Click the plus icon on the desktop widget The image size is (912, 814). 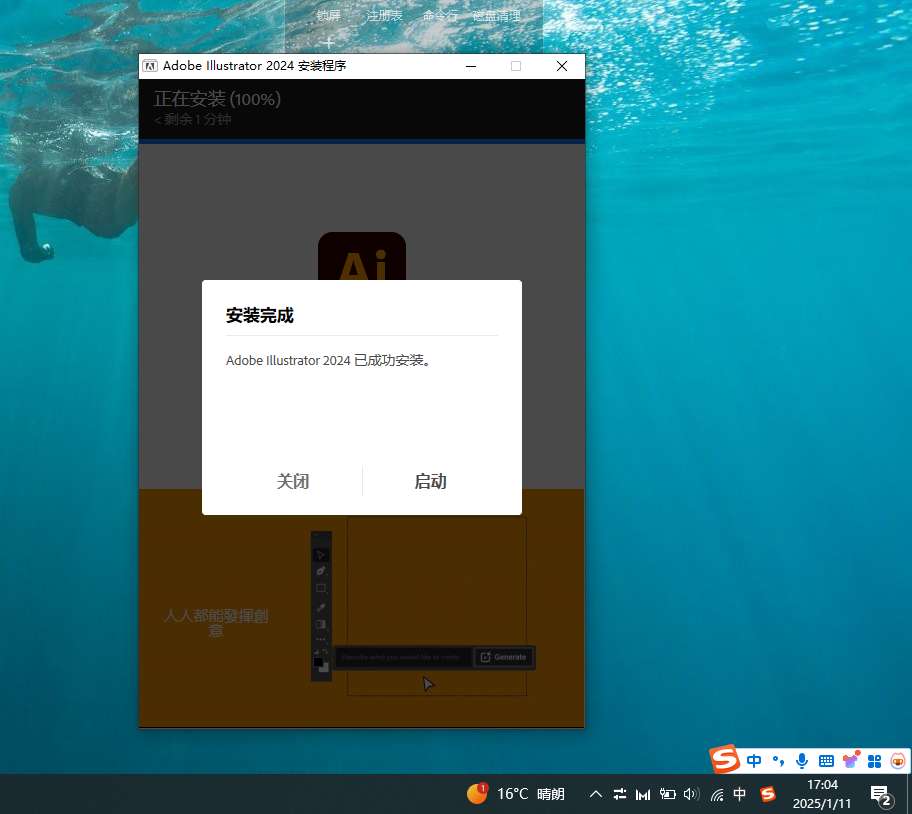coord(329,42)
